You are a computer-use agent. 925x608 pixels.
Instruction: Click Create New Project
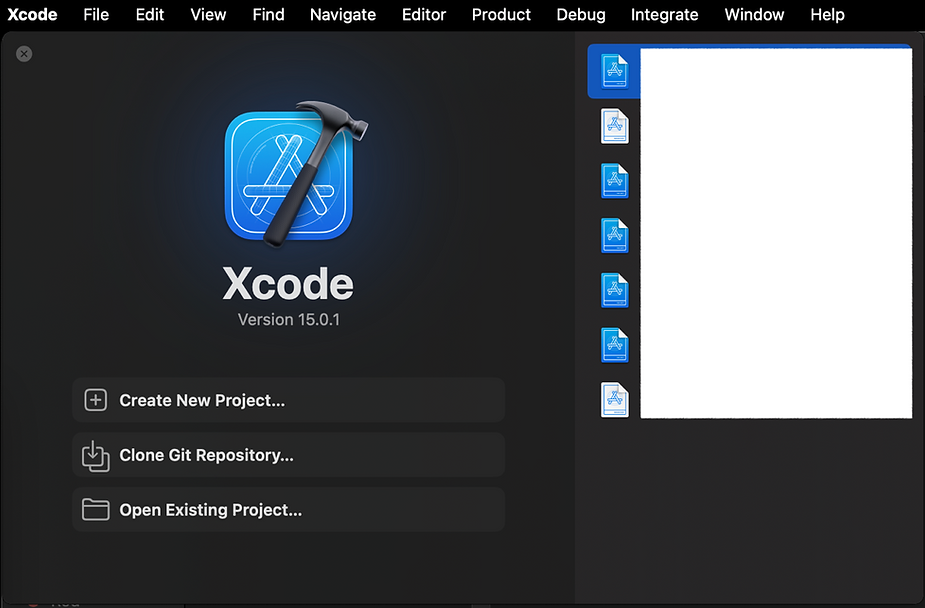point(203,399)
